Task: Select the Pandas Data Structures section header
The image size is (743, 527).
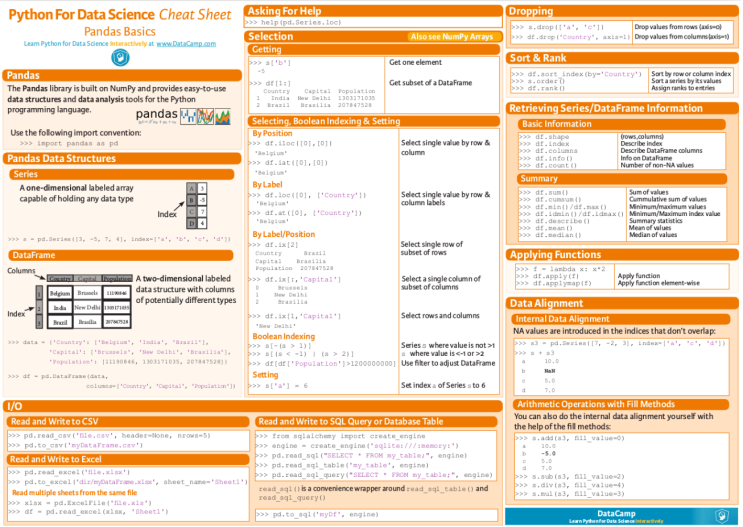Action: pos(122,158)
